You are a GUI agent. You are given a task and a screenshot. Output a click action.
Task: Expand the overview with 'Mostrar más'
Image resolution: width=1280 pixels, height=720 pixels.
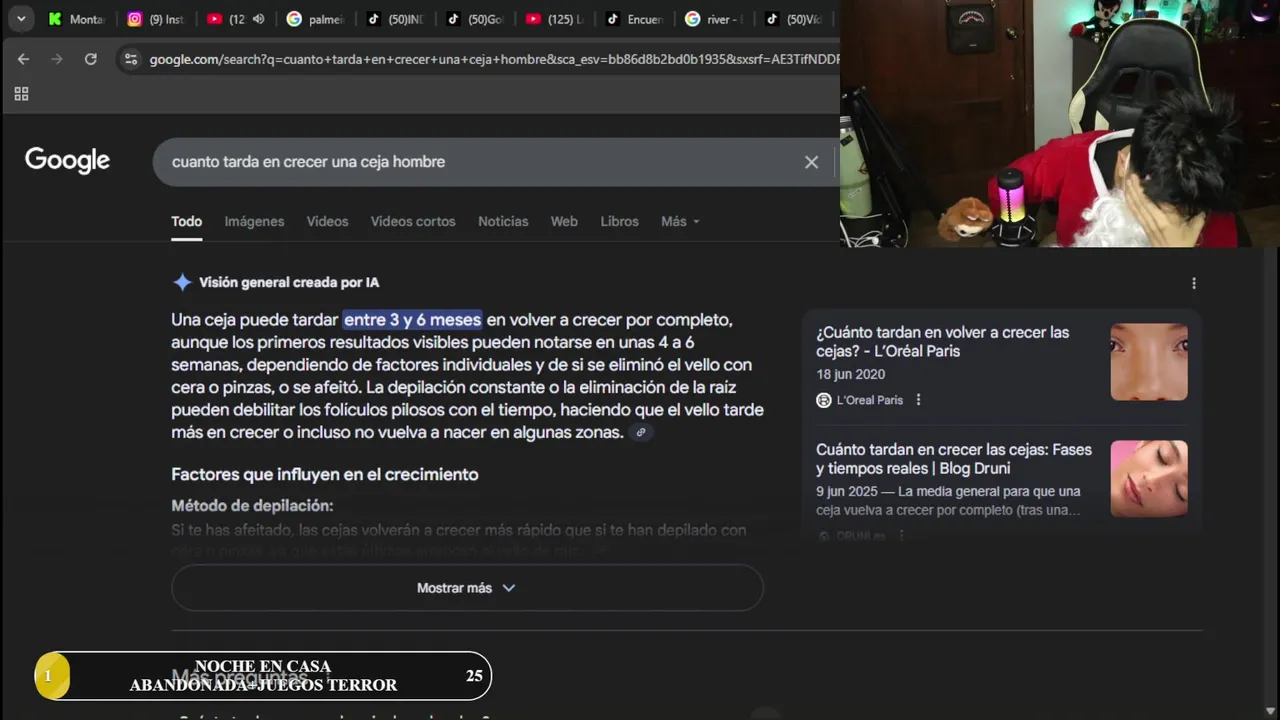[x=467, y=588]
